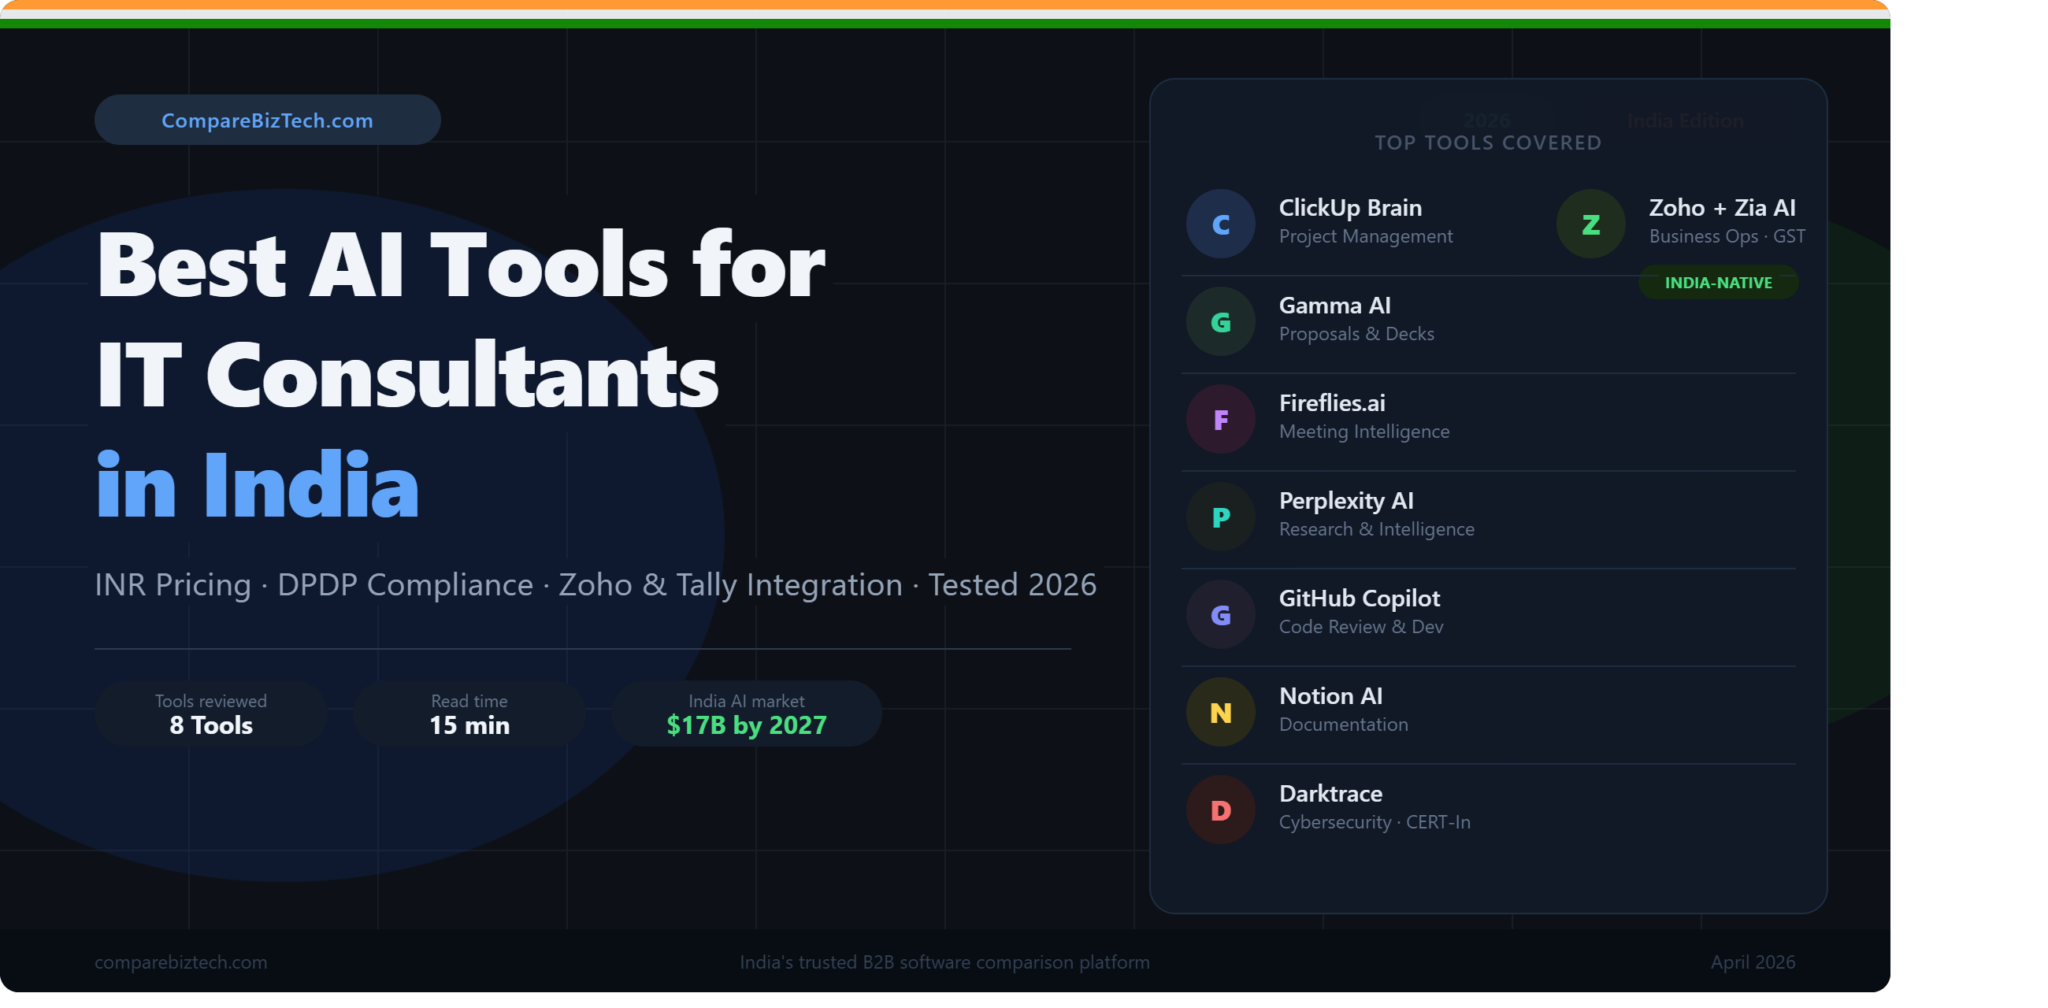Screen dimensions: 2048x1008
Task: Click the 'in India' blue headline
Action: coord(258,485)
